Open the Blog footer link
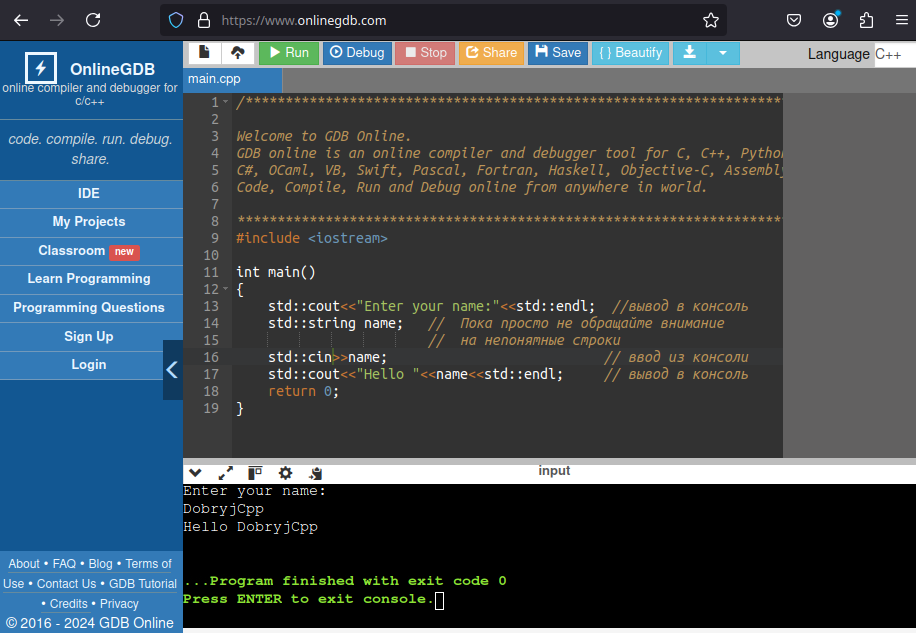Viewport: 916px width, 633px height. [x=100, y=564]
